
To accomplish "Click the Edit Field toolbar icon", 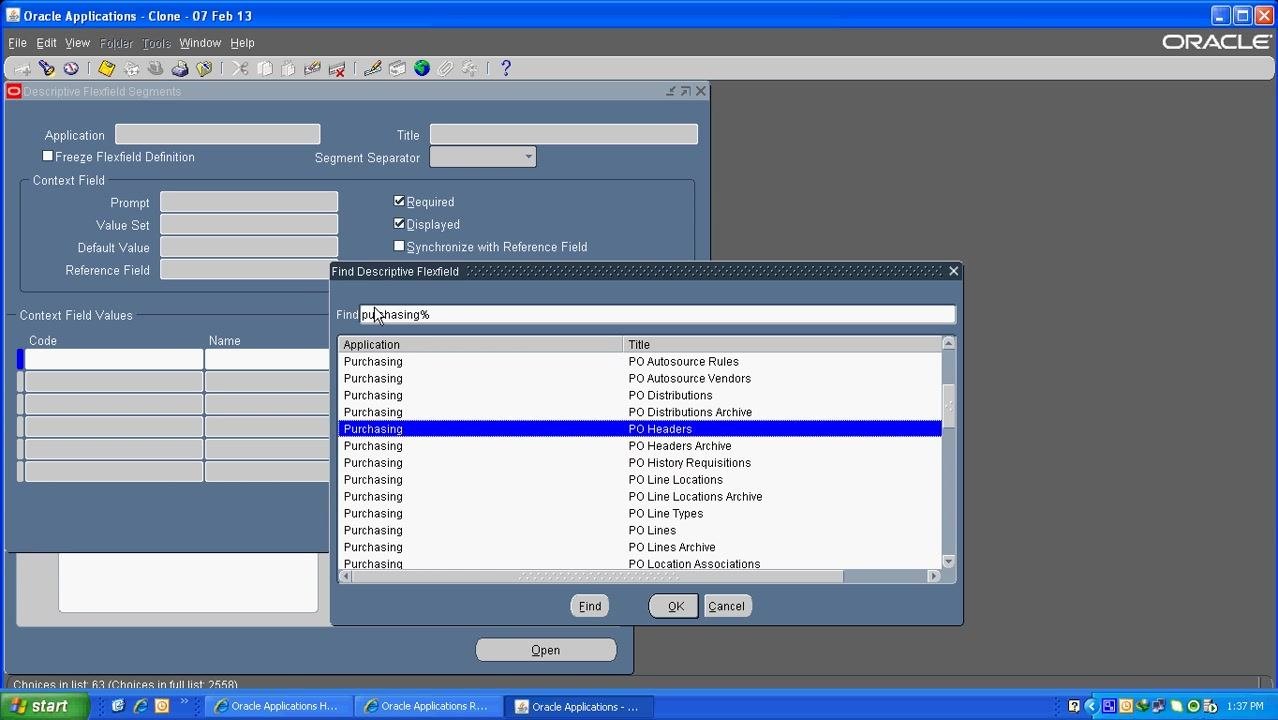I will tap(373, 69).
